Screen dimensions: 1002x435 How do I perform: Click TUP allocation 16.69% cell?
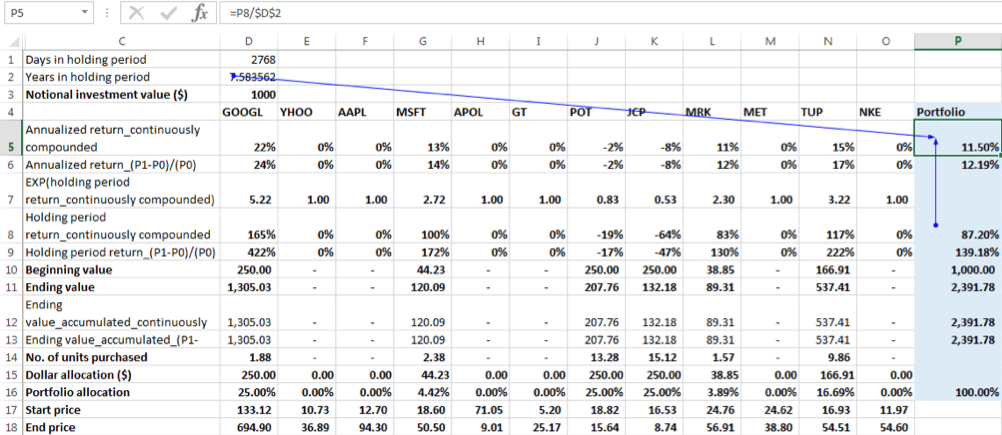pyautogui.click(x=828, y=392)
